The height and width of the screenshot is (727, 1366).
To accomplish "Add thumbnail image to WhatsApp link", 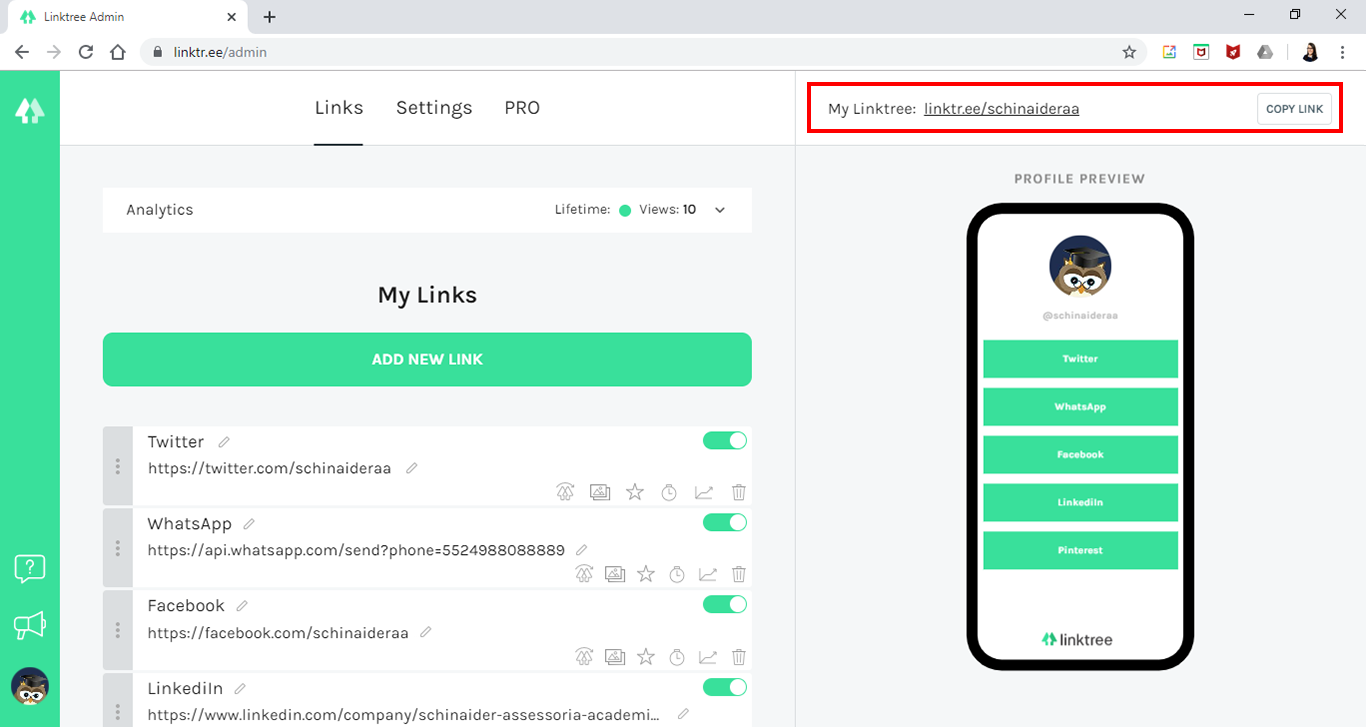I will coord(615,574).
